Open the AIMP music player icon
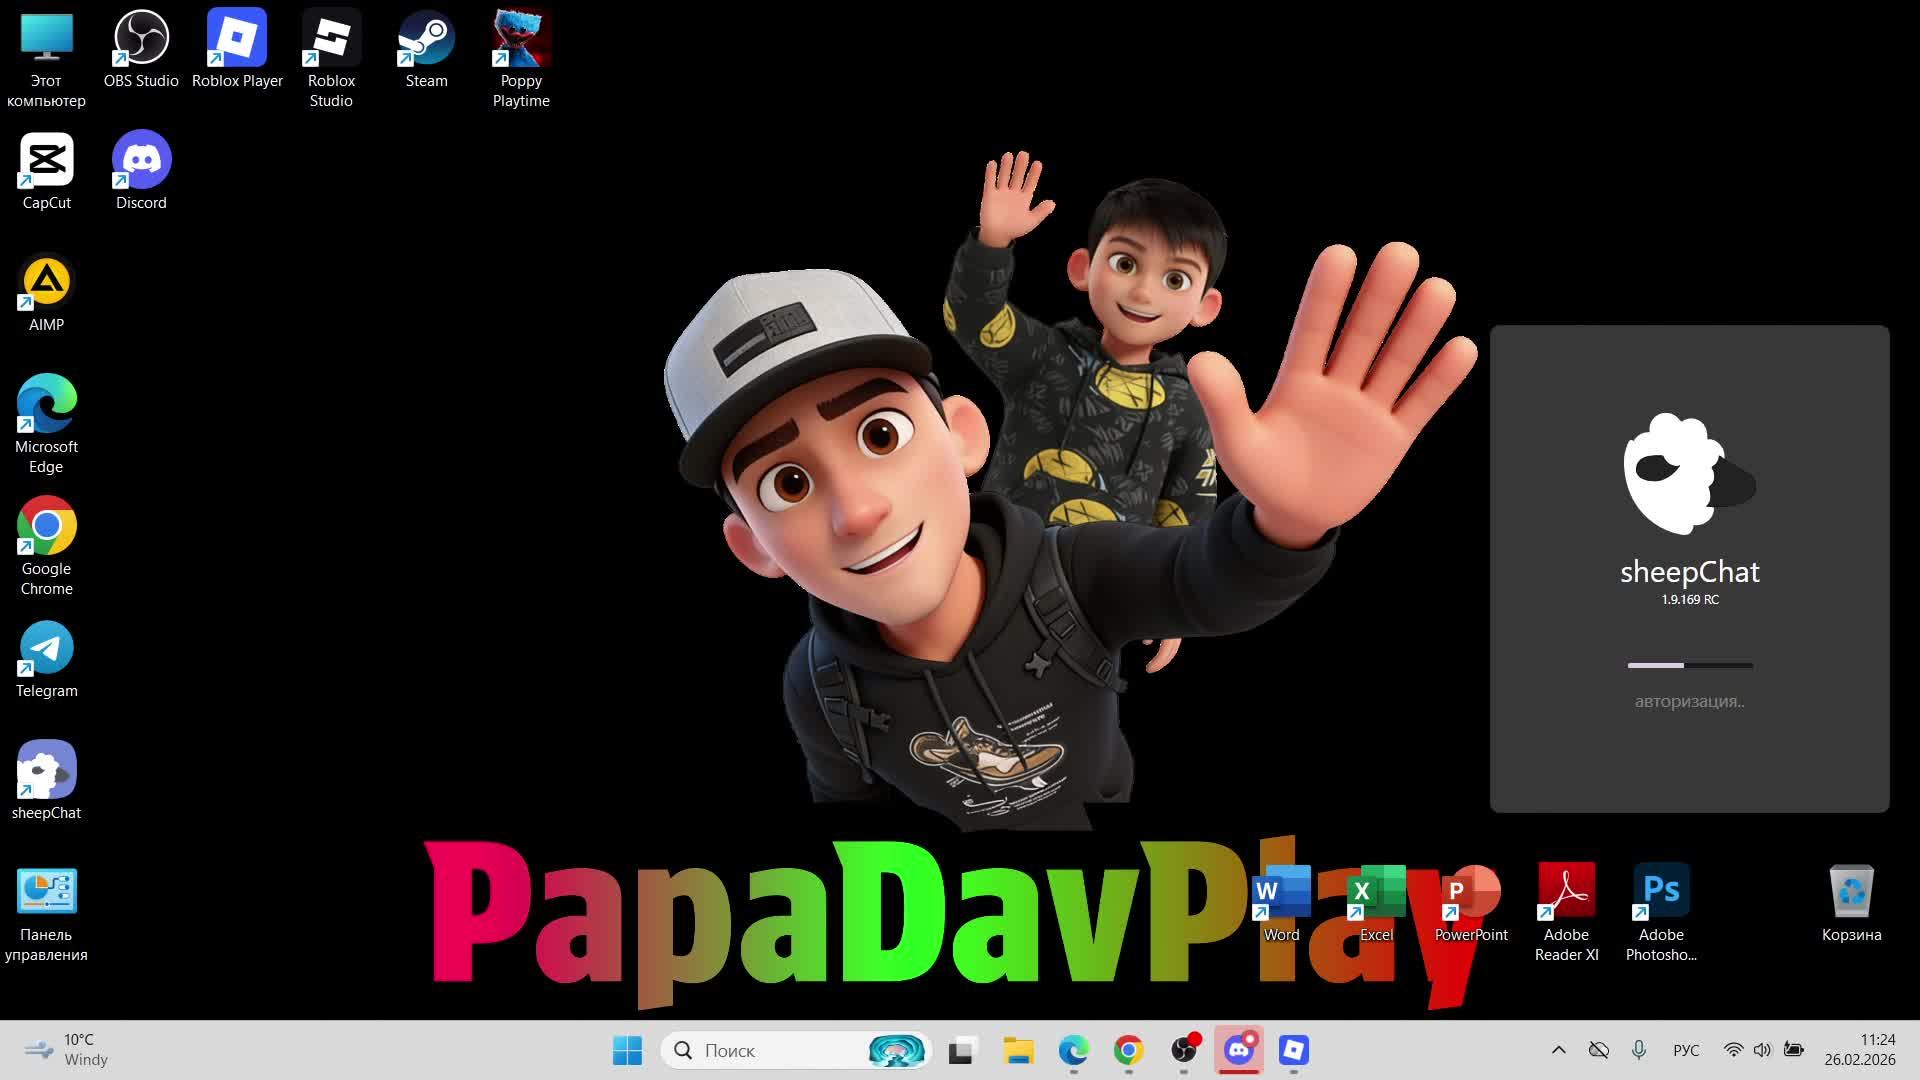This screenshot has width=1920, height=1080. point(46,284)
